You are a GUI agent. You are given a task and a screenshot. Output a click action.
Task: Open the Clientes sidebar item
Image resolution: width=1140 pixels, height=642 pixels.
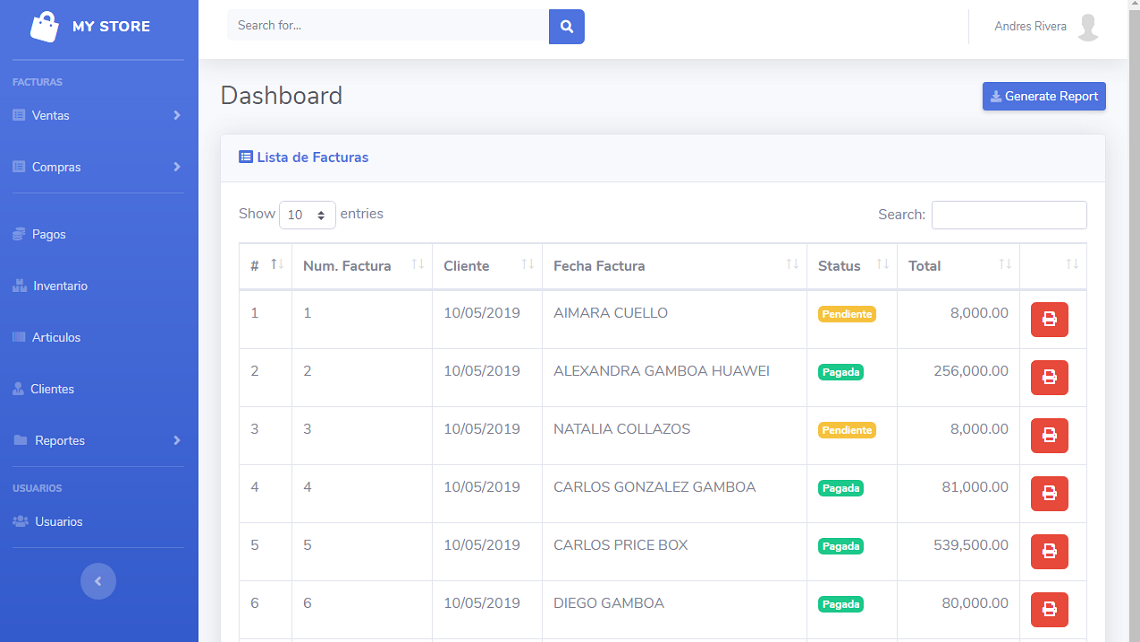(x=52, y=389)
